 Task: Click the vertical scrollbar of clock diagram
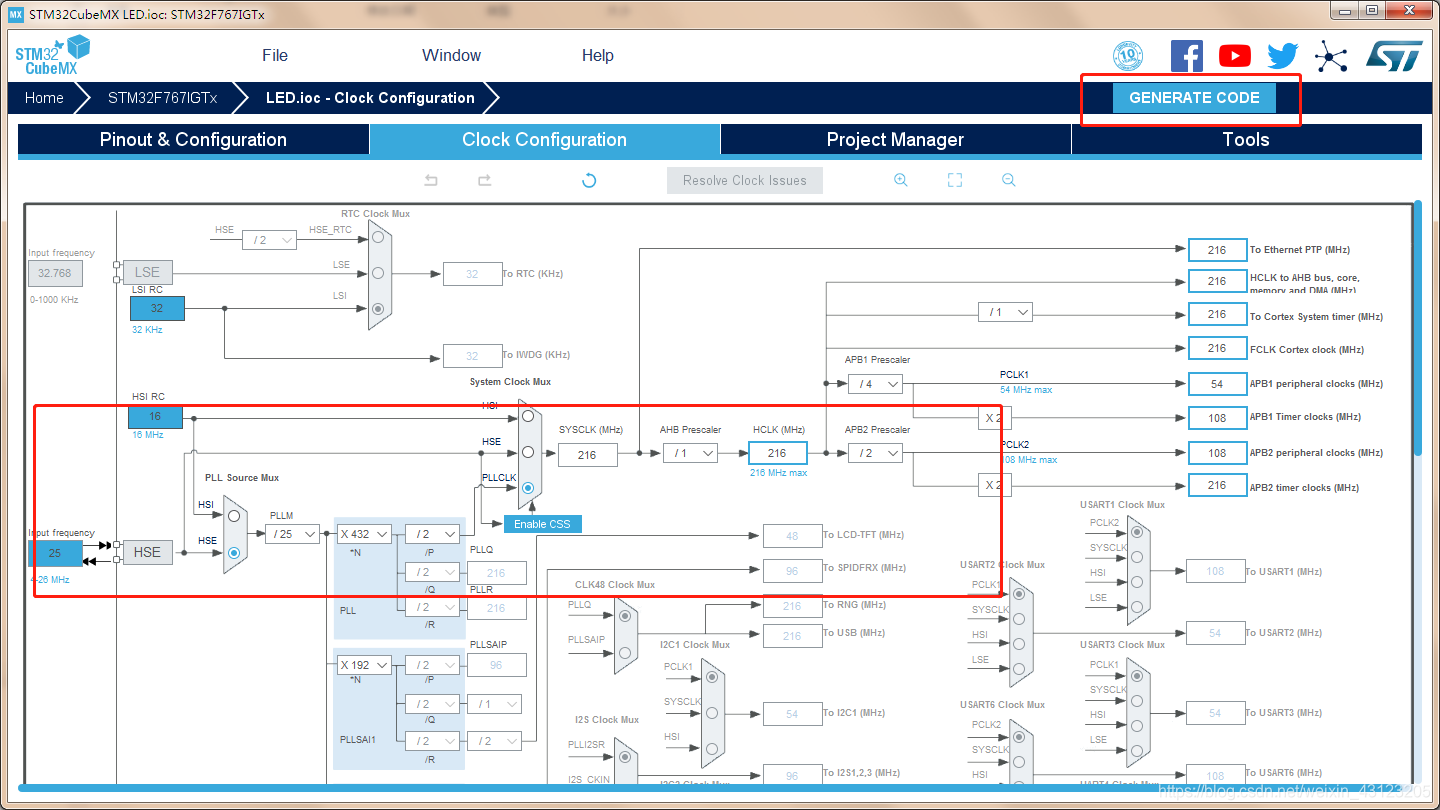click(1418, 330)
